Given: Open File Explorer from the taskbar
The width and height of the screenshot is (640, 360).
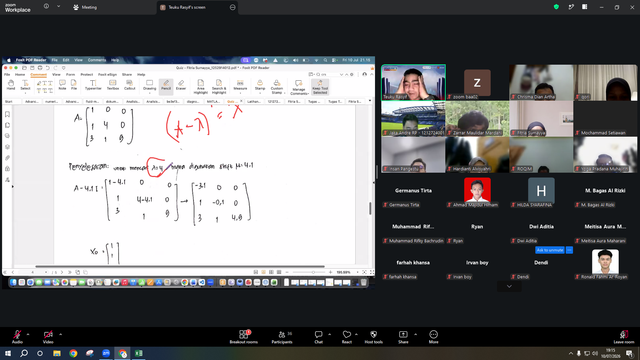Looking at the screenshot, I should coord(57,353).
